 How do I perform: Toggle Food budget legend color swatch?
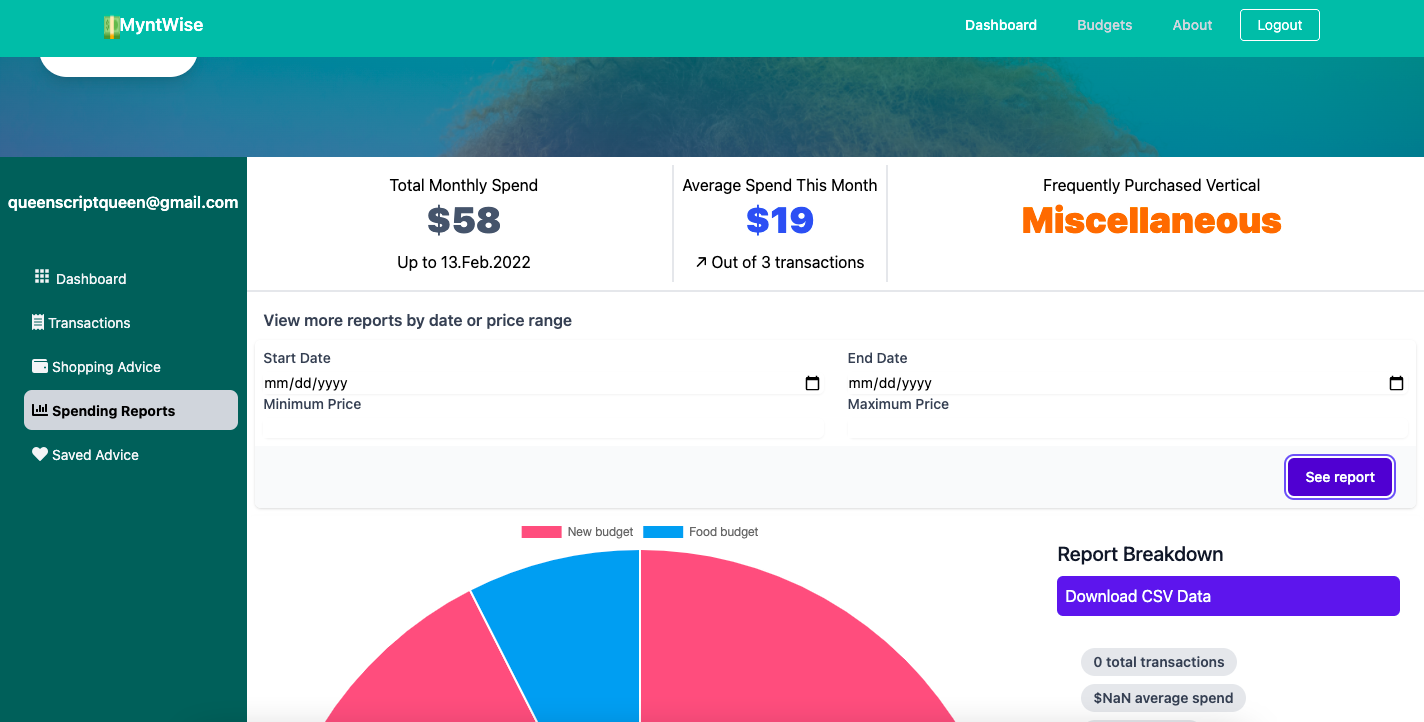(x=663, y=532)
